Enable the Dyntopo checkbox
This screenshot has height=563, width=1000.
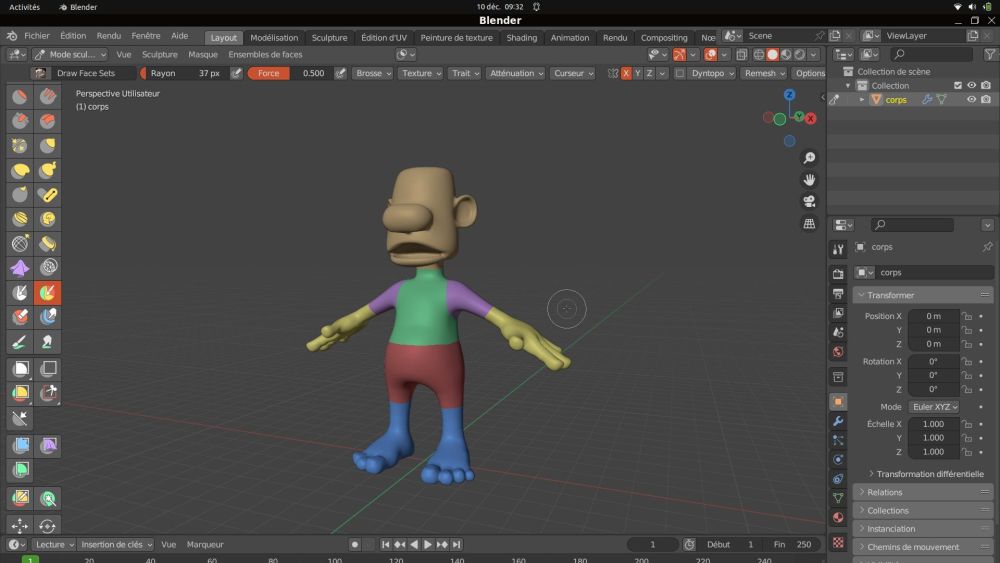click(x=680, y=73)
